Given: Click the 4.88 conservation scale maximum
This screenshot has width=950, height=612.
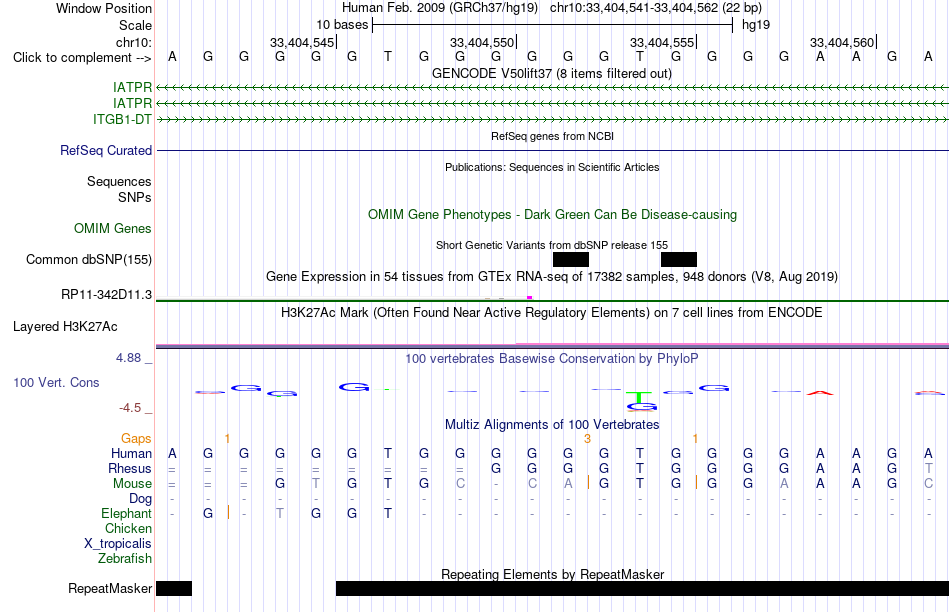Looking at the screenshot, I should [x=128, y=358].
